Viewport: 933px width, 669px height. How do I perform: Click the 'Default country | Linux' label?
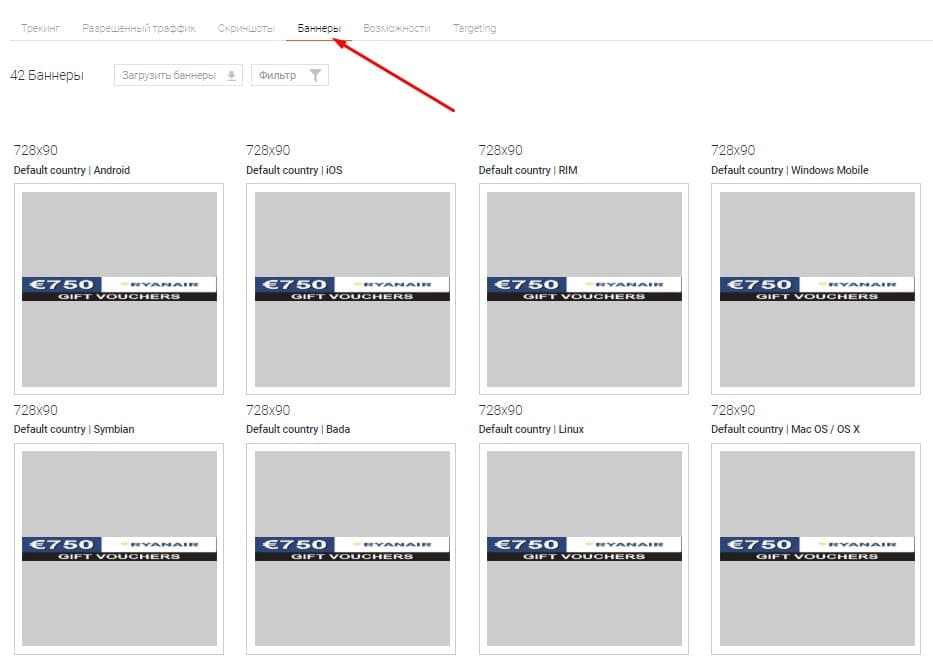[531, 429]
